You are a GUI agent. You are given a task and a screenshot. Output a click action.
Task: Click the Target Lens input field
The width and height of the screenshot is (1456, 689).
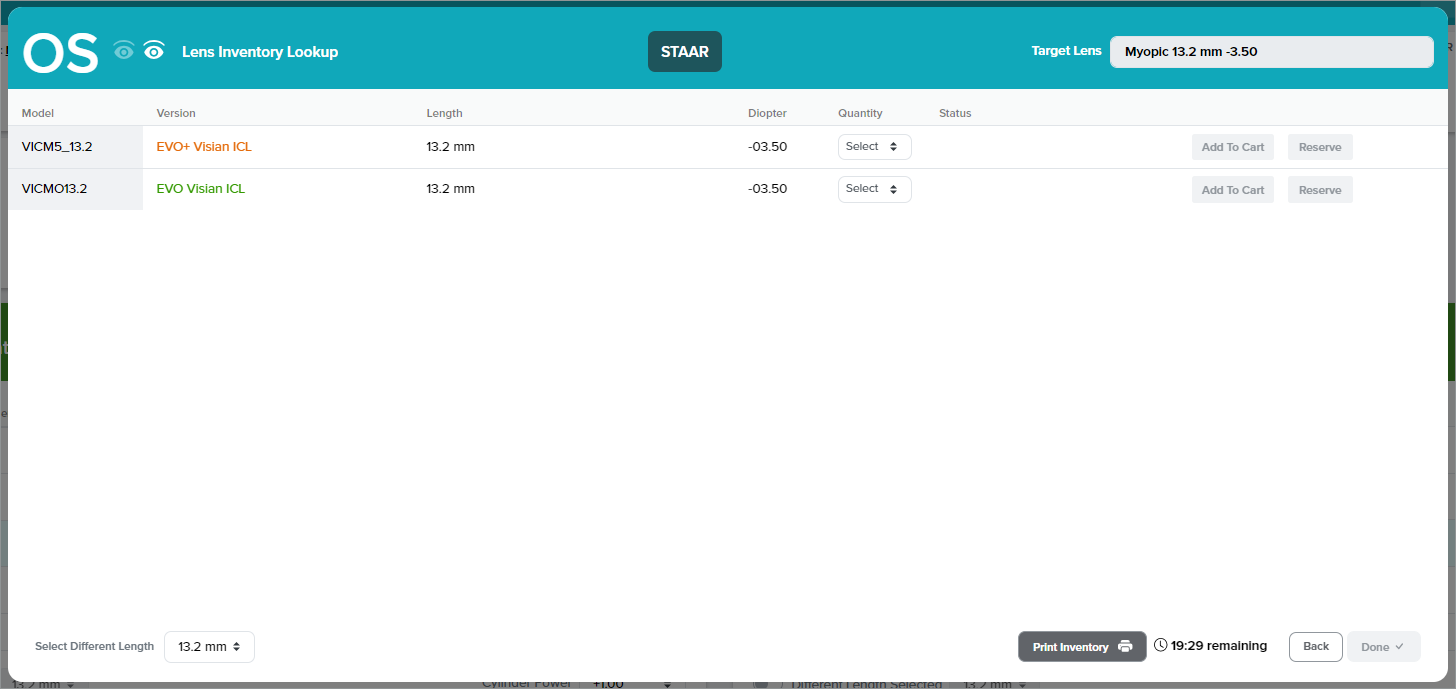(1270, 52)
